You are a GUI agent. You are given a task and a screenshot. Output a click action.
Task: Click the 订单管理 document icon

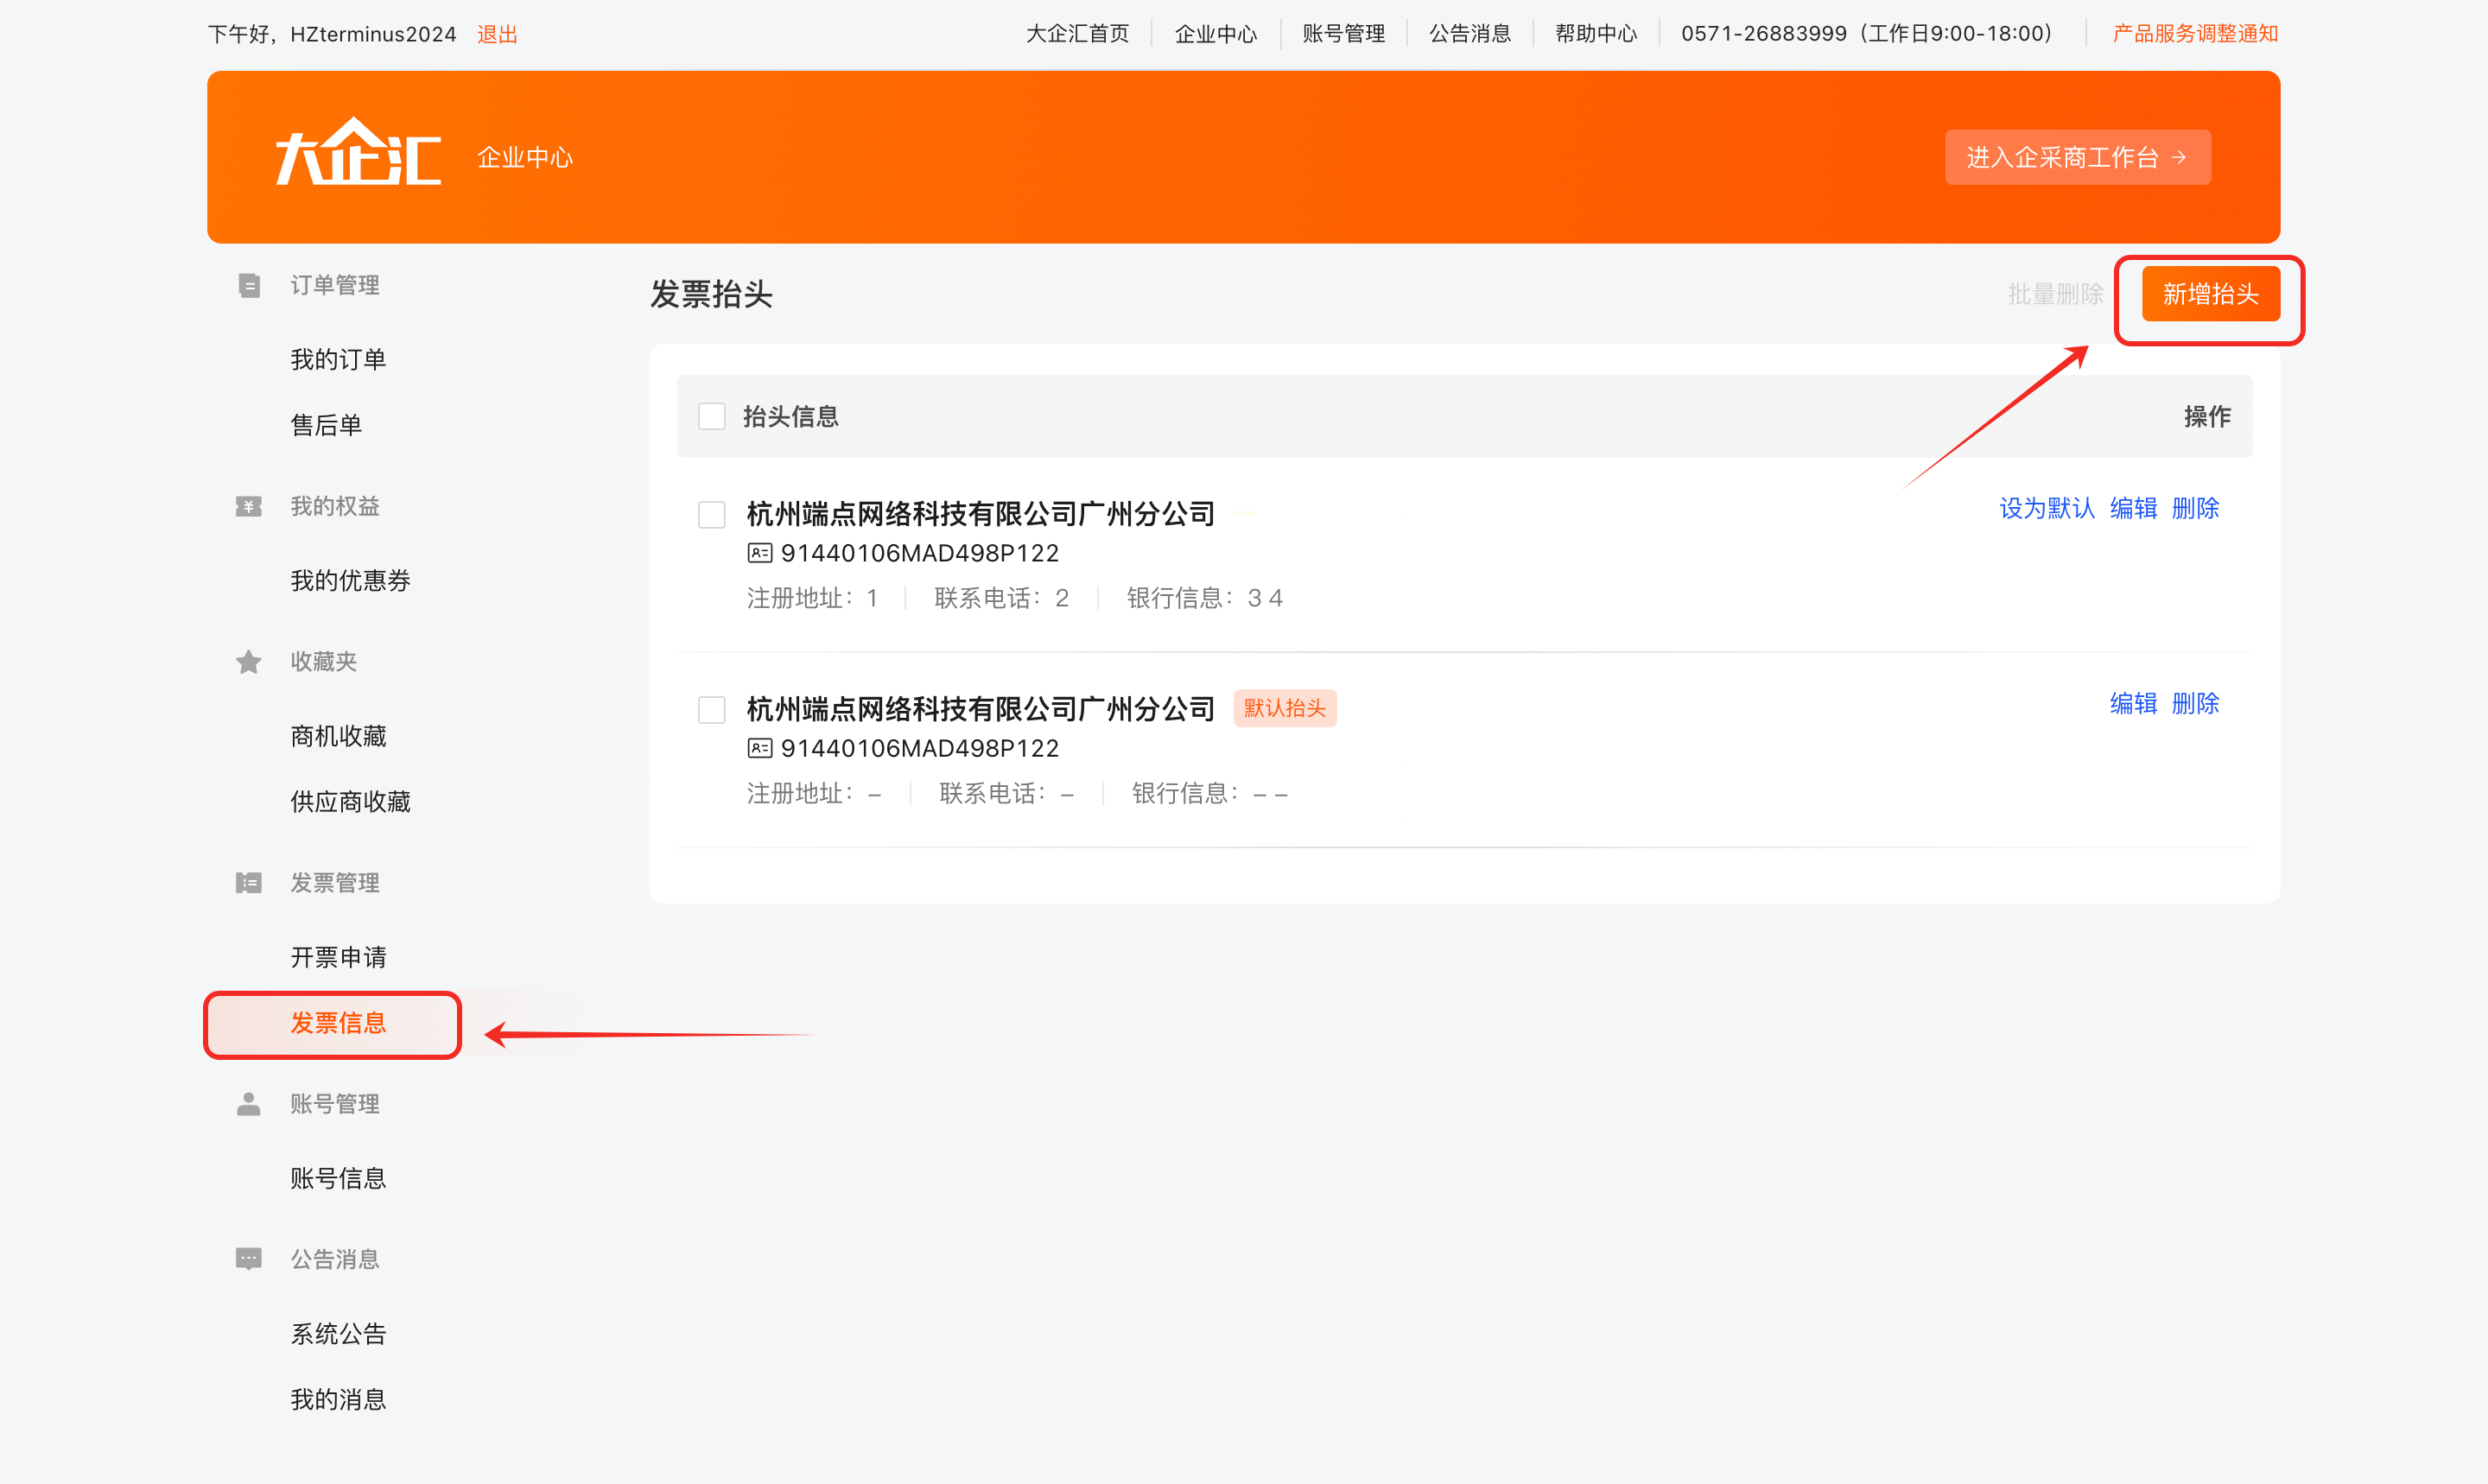coord(249,286)
